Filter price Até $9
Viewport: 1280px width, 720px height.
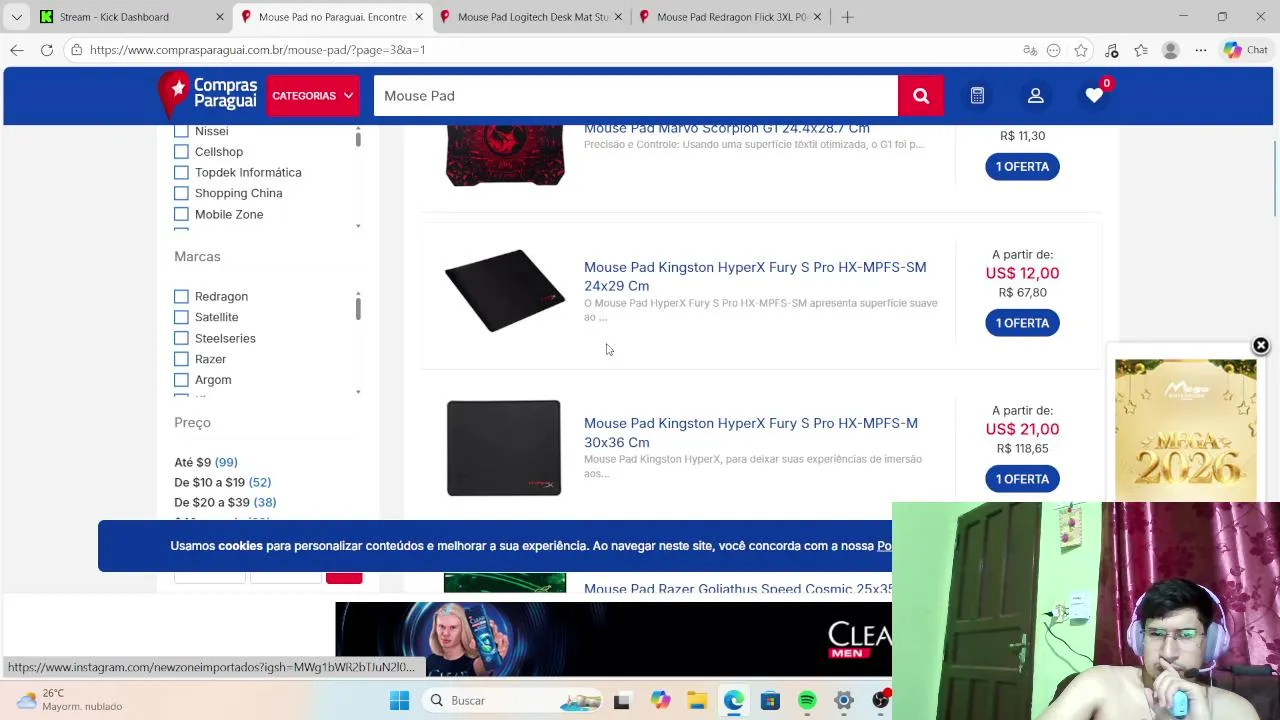click(206, 462)
